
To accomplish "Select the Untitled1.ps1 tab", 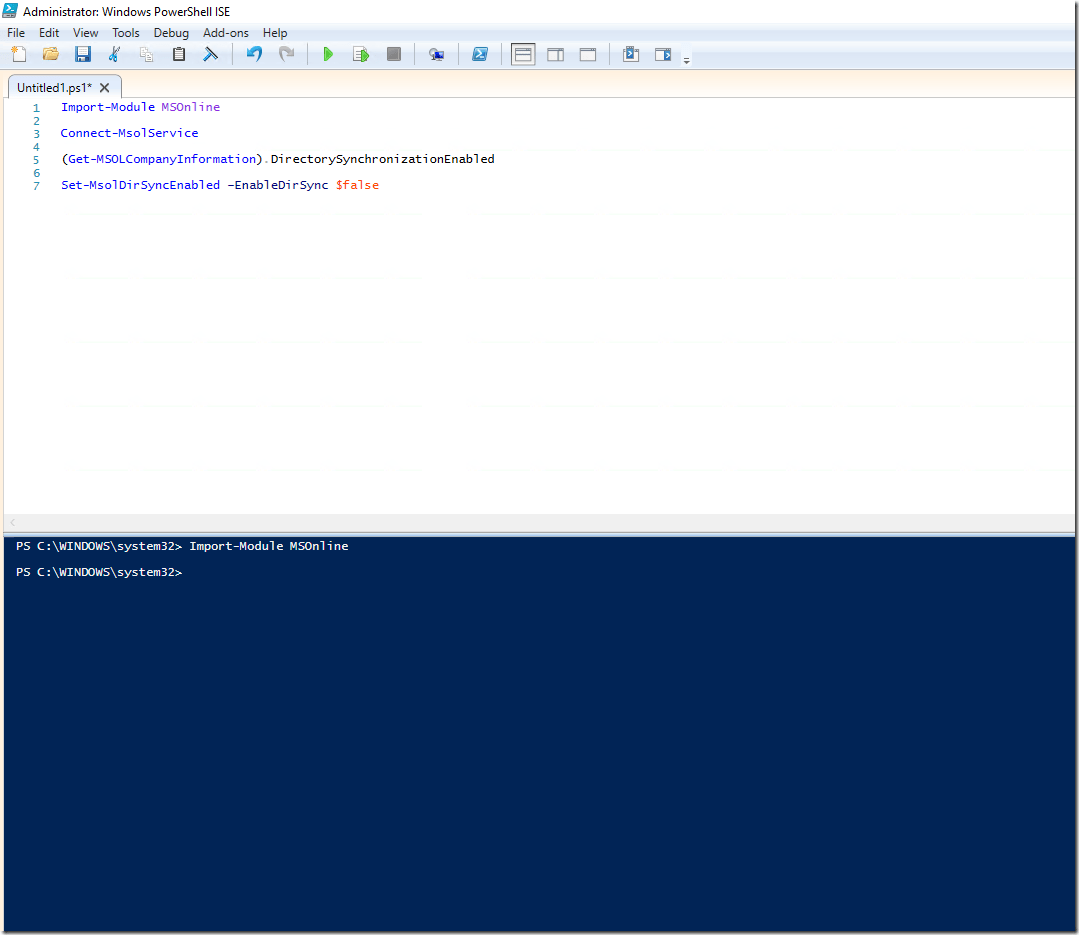I will [55, 87].
